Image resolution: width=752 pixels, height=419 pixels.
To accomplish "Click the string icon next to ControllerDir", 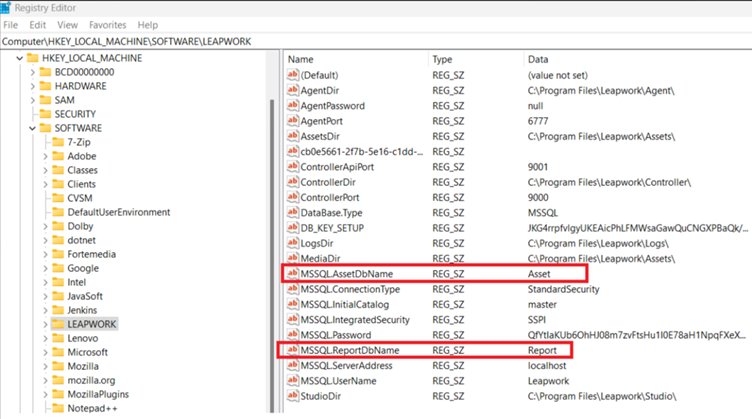I will point(293,182).
